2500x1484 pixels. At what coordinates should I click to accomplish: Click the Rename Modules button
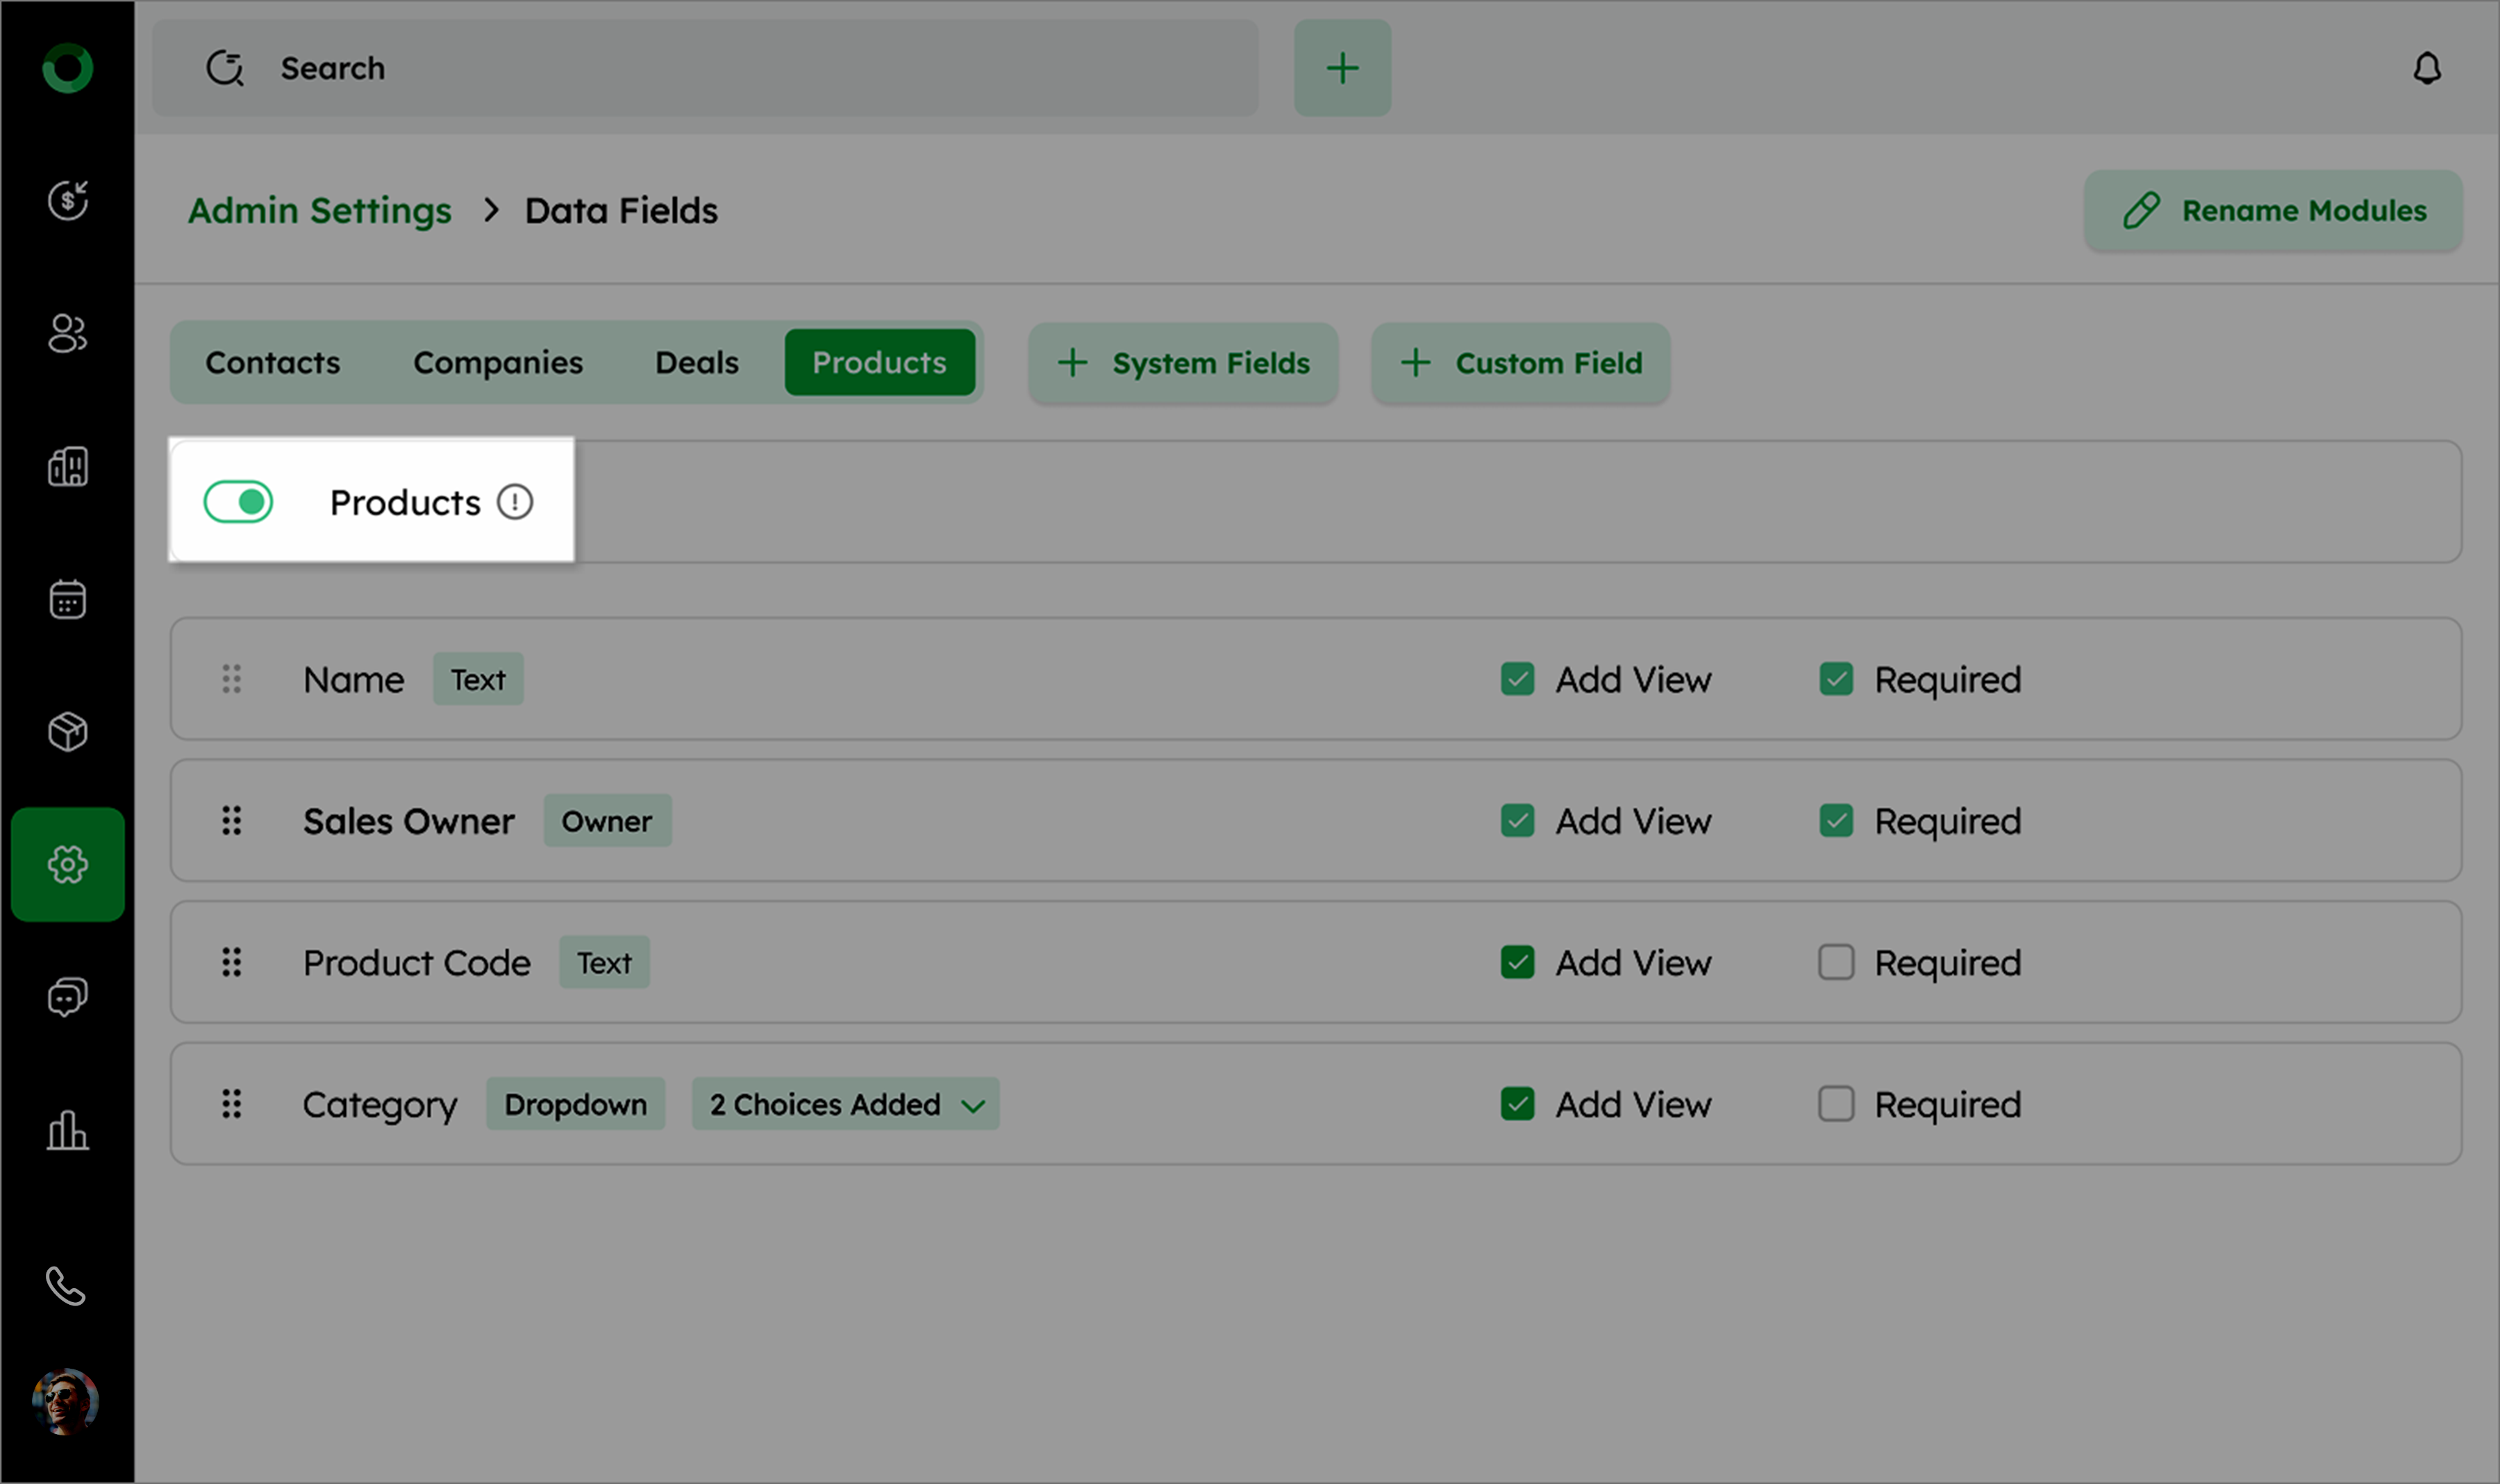[x=2273, y=210]
